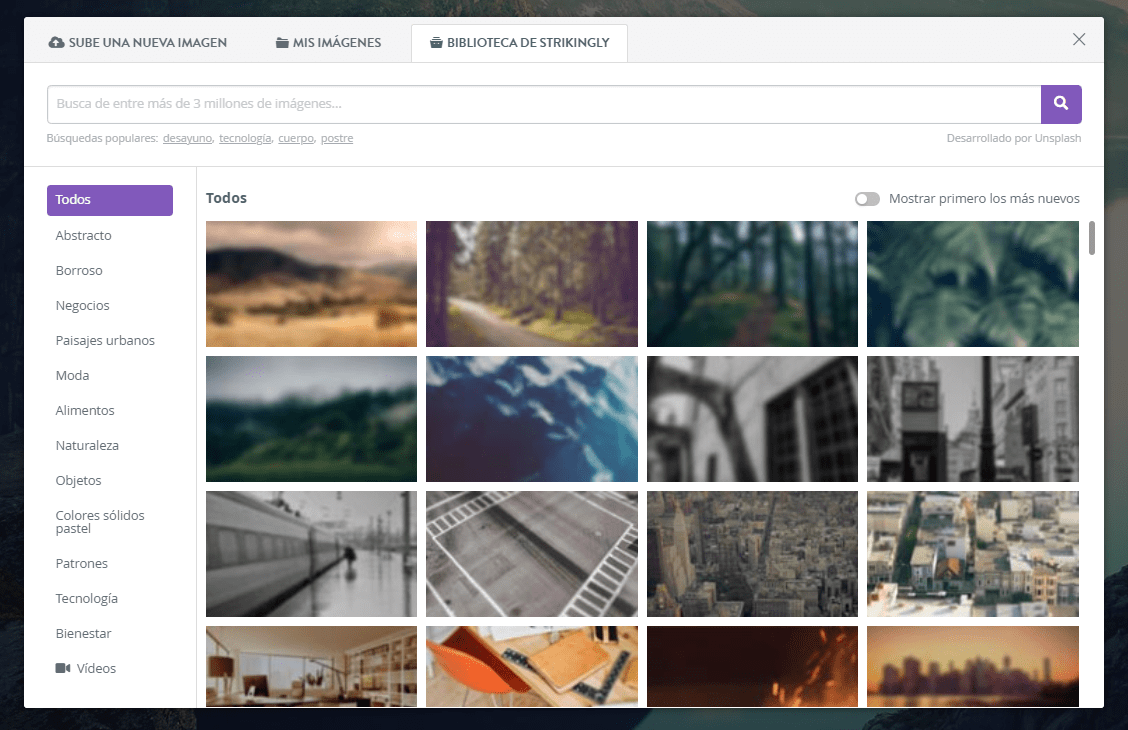Click the Todos heading above the gallery
The image size is (1128, 730).
tap(227, 198)
